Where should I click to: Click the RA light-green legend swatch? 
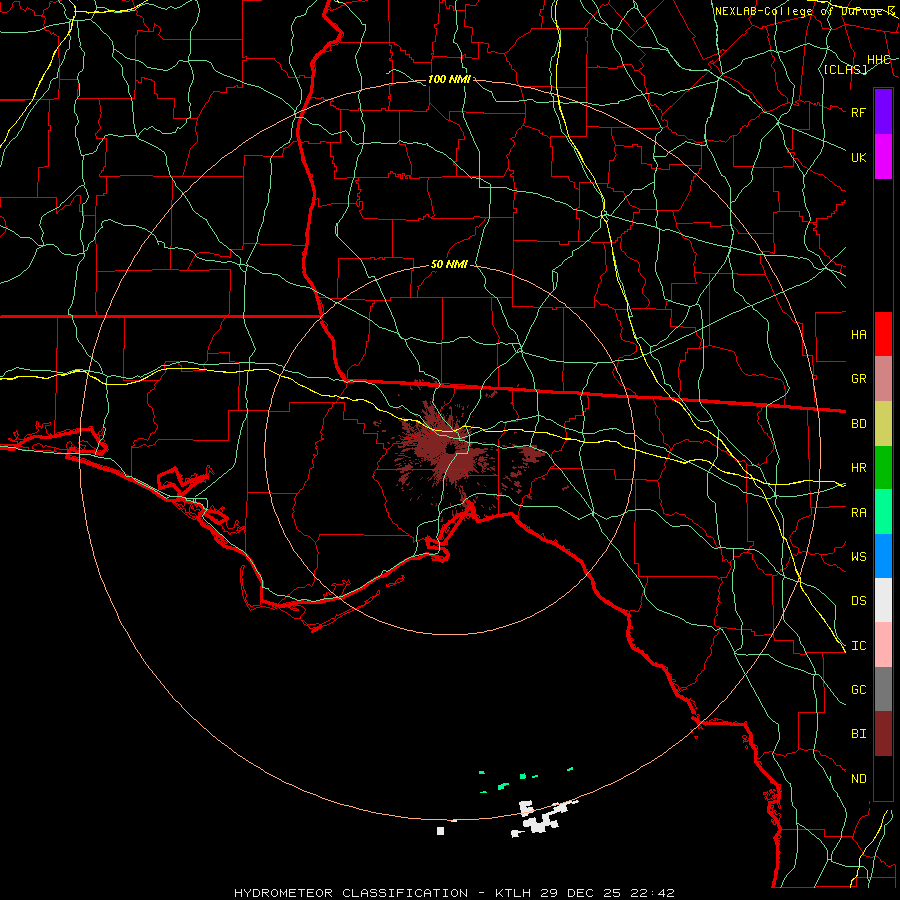pyautogui.click(x=883, y=512)
